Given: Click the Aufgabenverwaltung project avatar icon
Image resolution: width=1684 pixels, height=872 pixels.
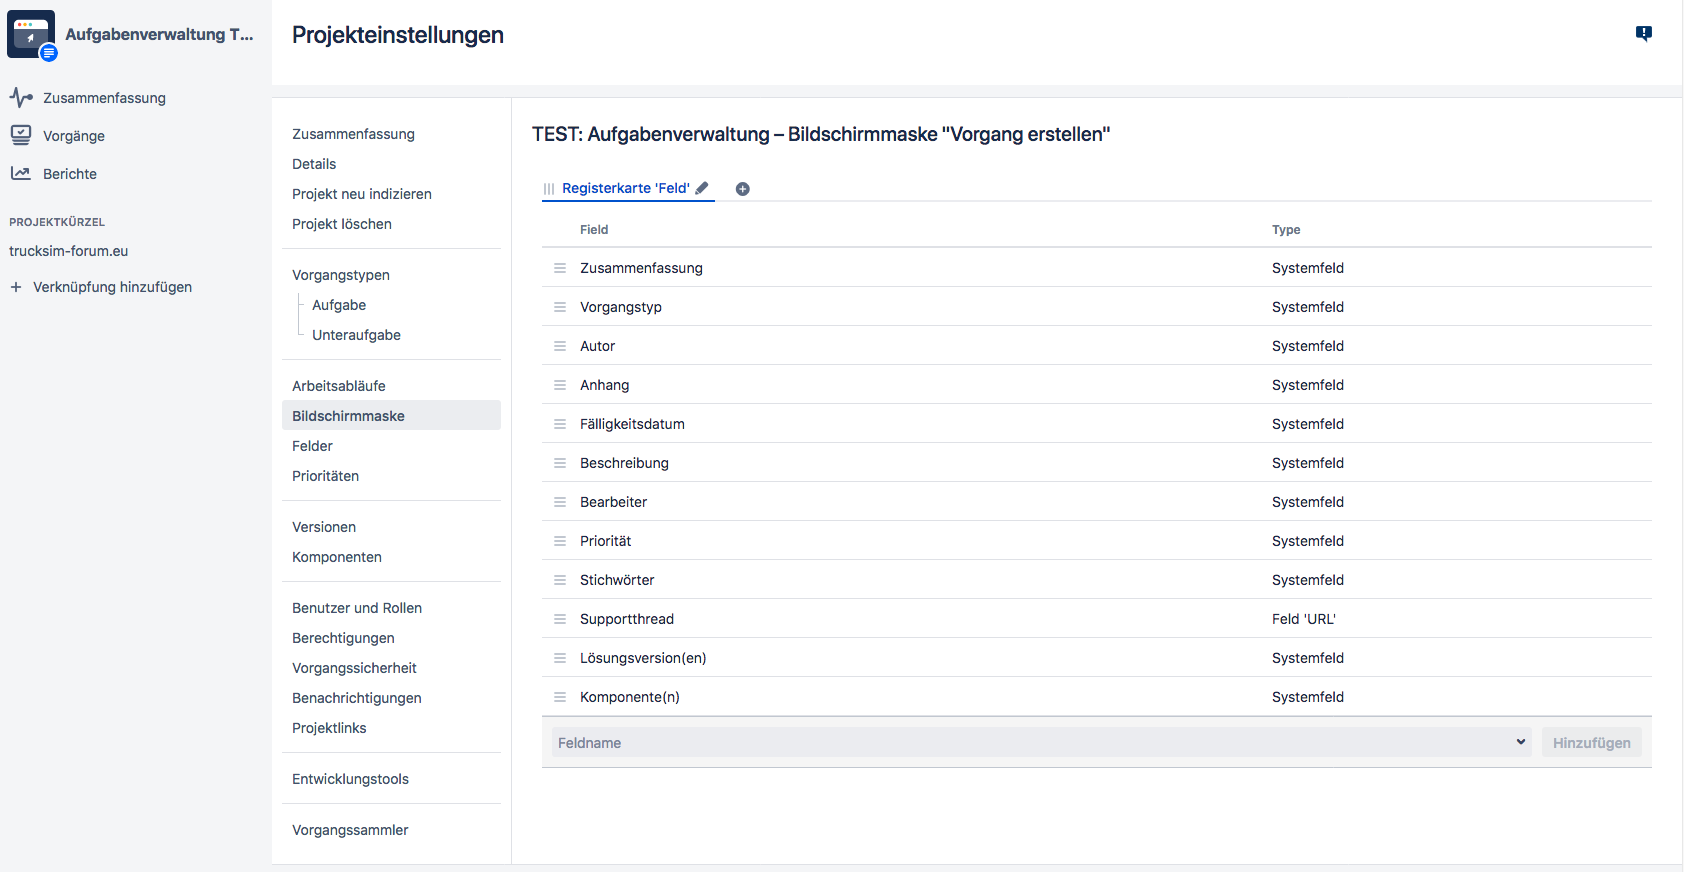Looking at the screenshot, I should [x=31, y=35].
